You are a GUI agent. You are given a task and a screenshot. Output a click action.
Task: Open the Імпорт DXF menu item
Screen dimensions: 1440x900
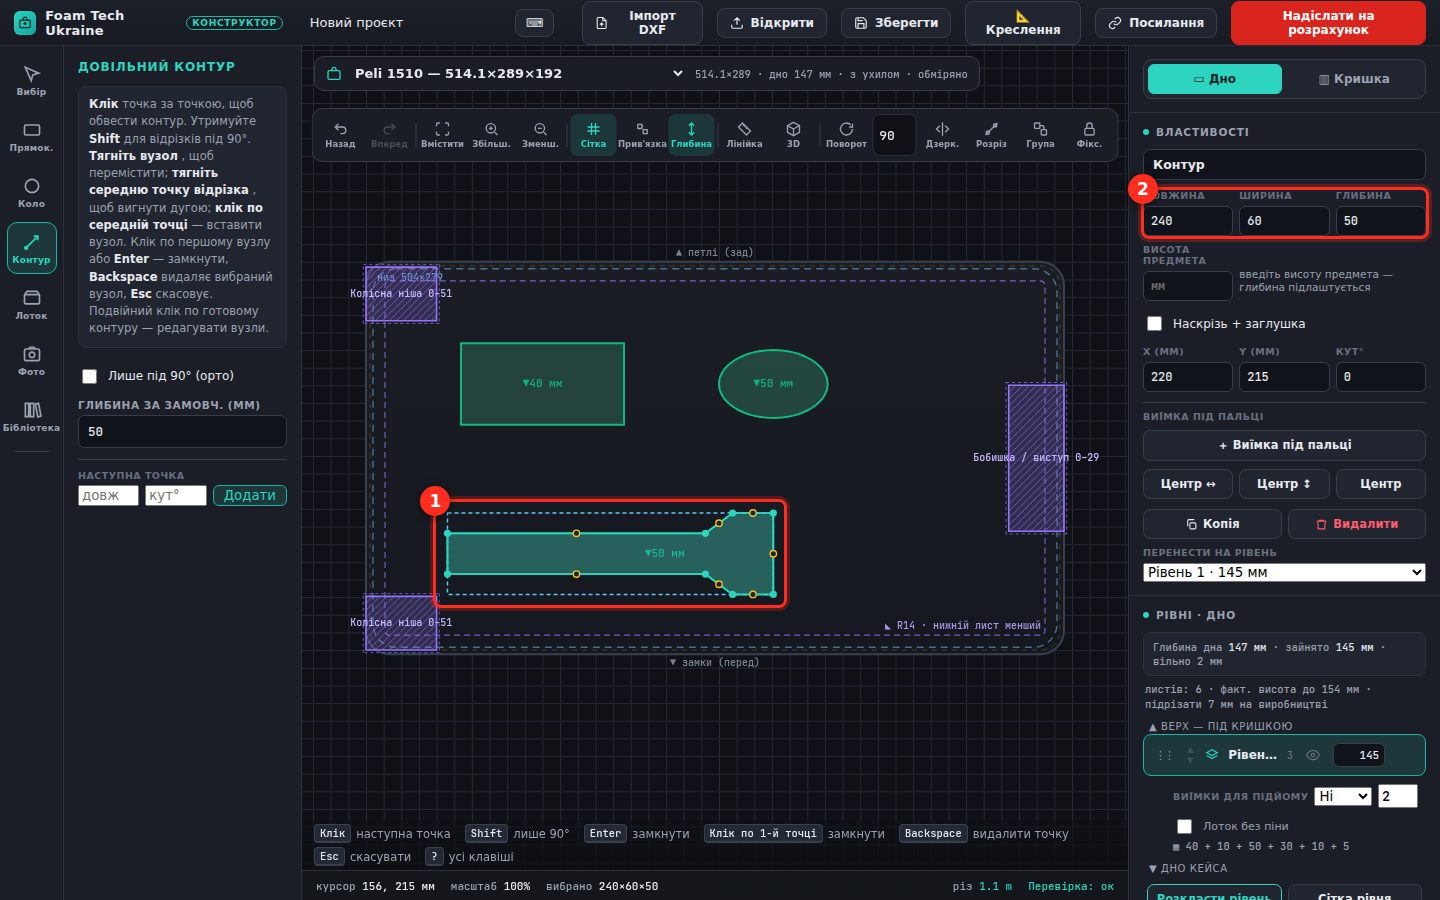642,23
